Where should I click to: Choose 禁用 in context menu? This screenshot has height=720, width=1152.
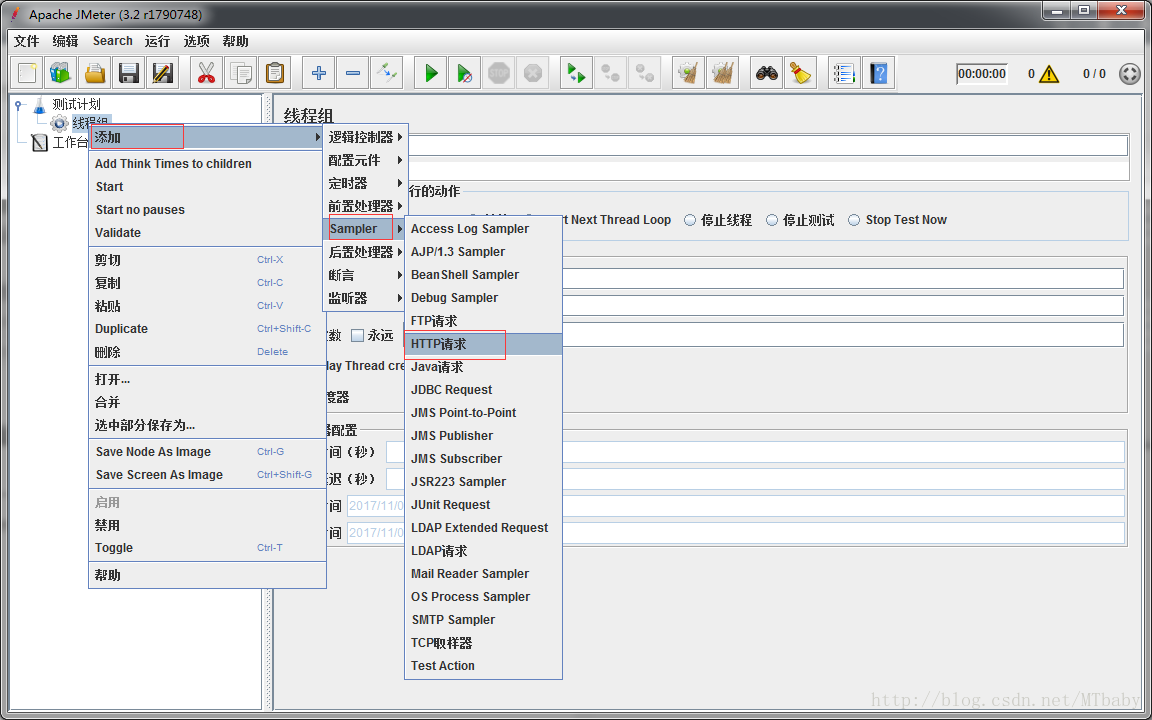[206, 525]
